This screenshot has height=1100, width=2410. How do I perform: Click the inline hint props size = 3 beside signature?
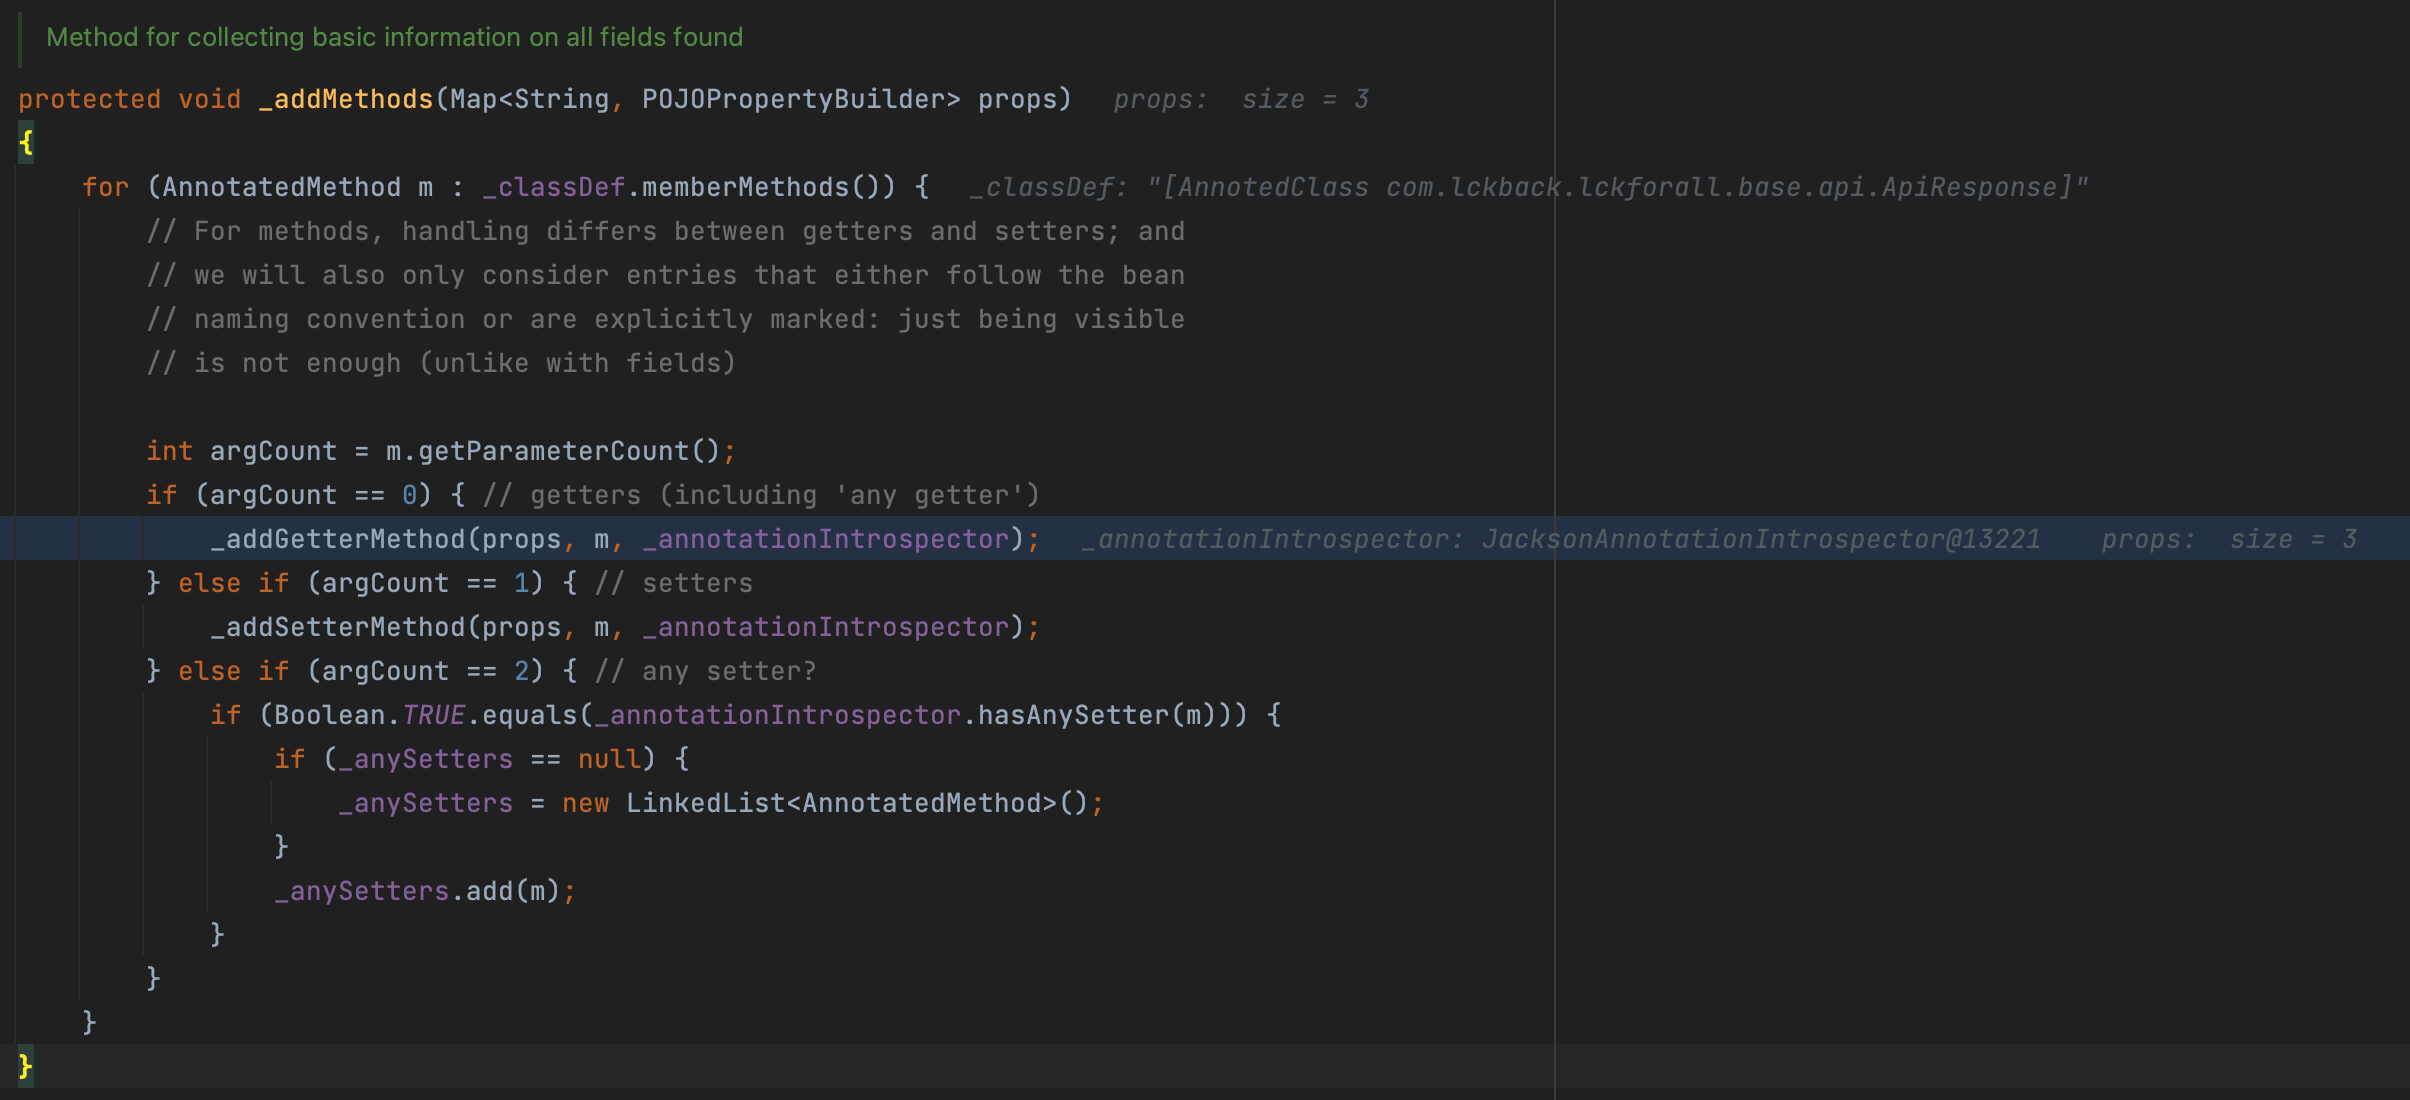[1240, 100]
